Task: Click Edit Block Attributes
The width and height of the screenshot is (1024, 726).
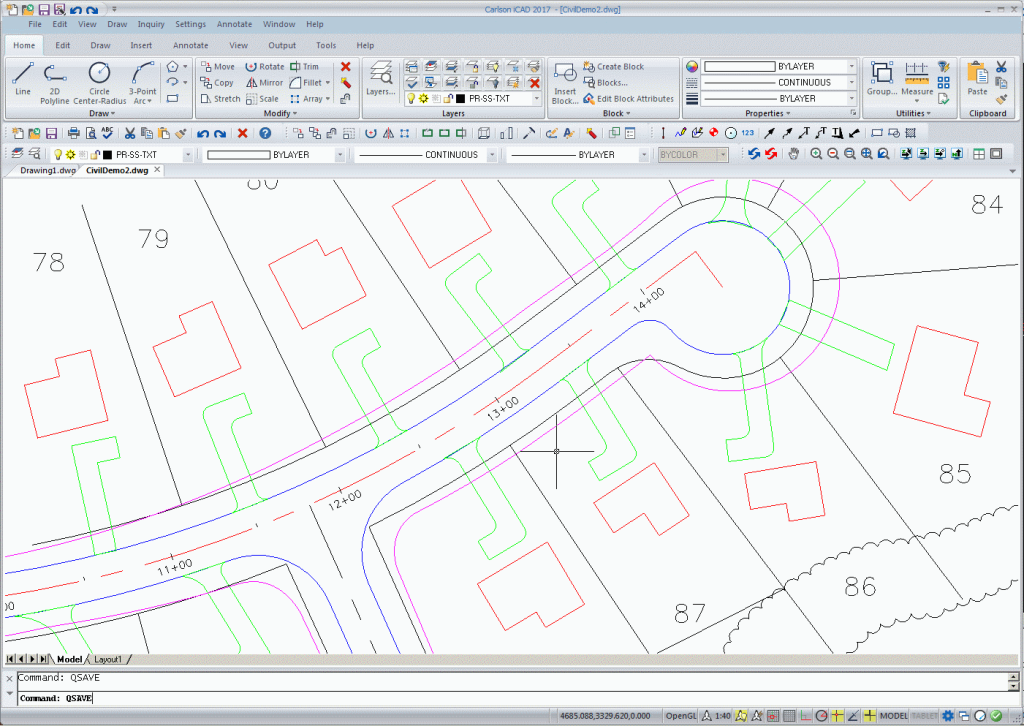Action: pyautogui.click(x=635, y=99)
